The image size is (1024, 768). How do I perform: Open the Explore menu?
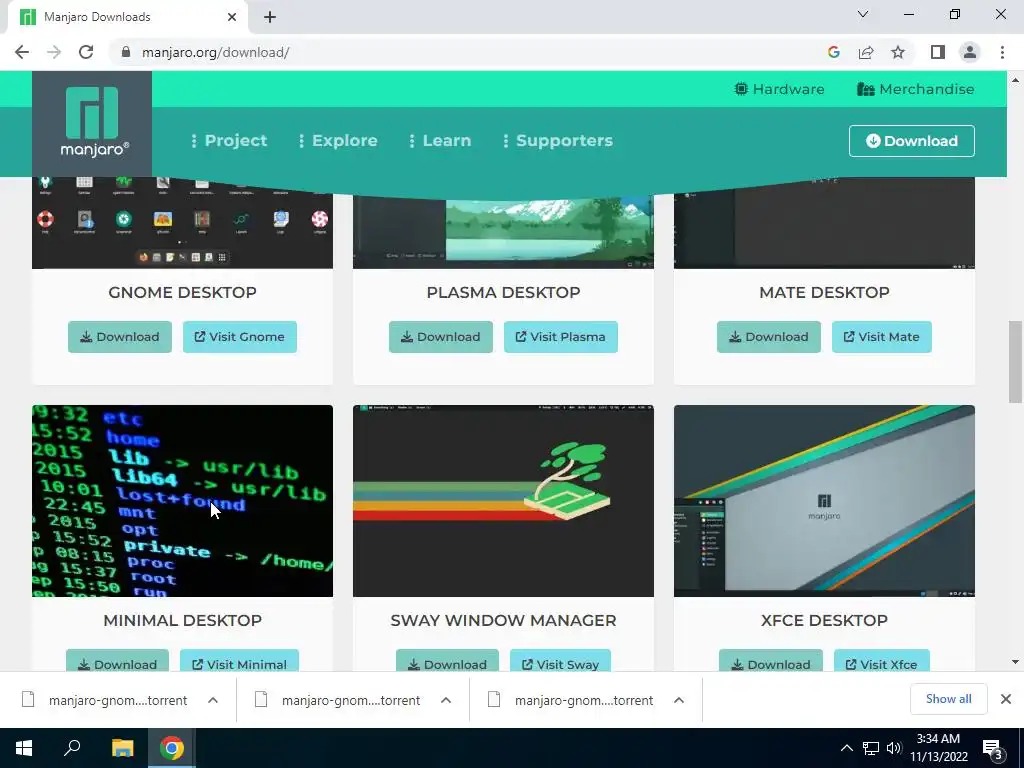pos(338,140)
